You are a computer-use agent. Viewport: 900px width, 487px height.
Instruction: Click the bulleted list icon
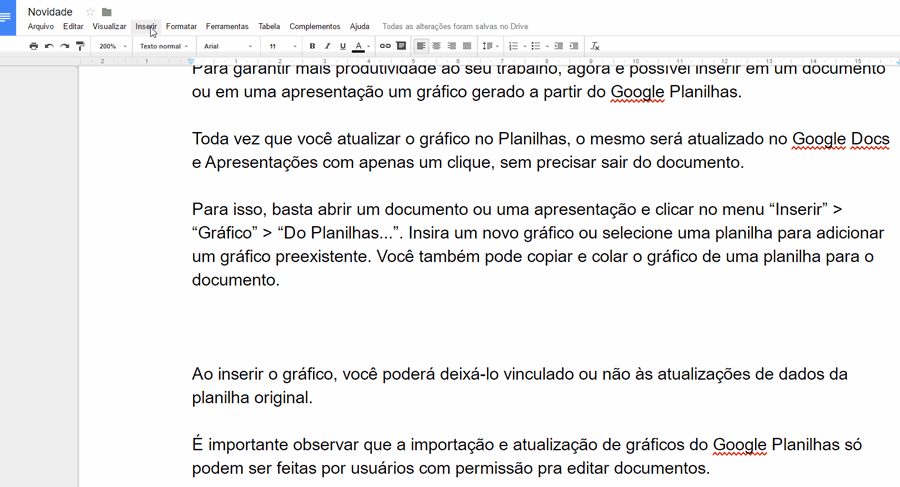coord(536,46)
